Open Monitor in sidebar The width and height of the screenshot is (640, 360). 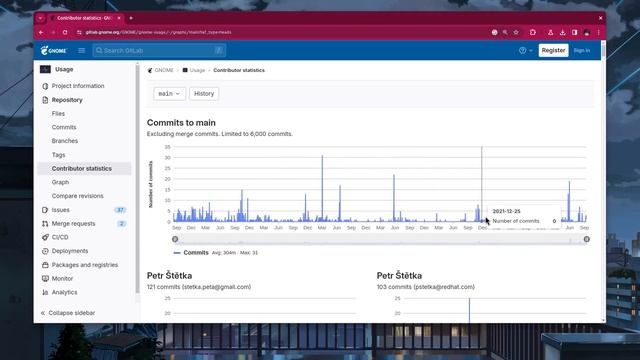[62, 278]
